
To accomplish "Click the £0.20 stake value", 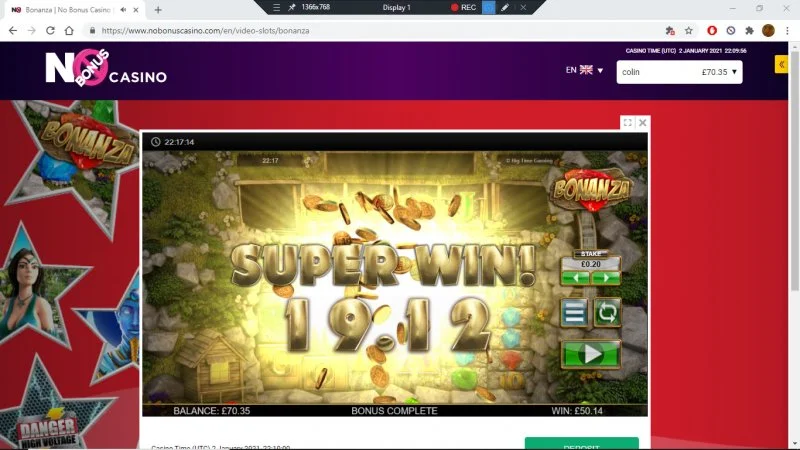I will pos(591,264).
